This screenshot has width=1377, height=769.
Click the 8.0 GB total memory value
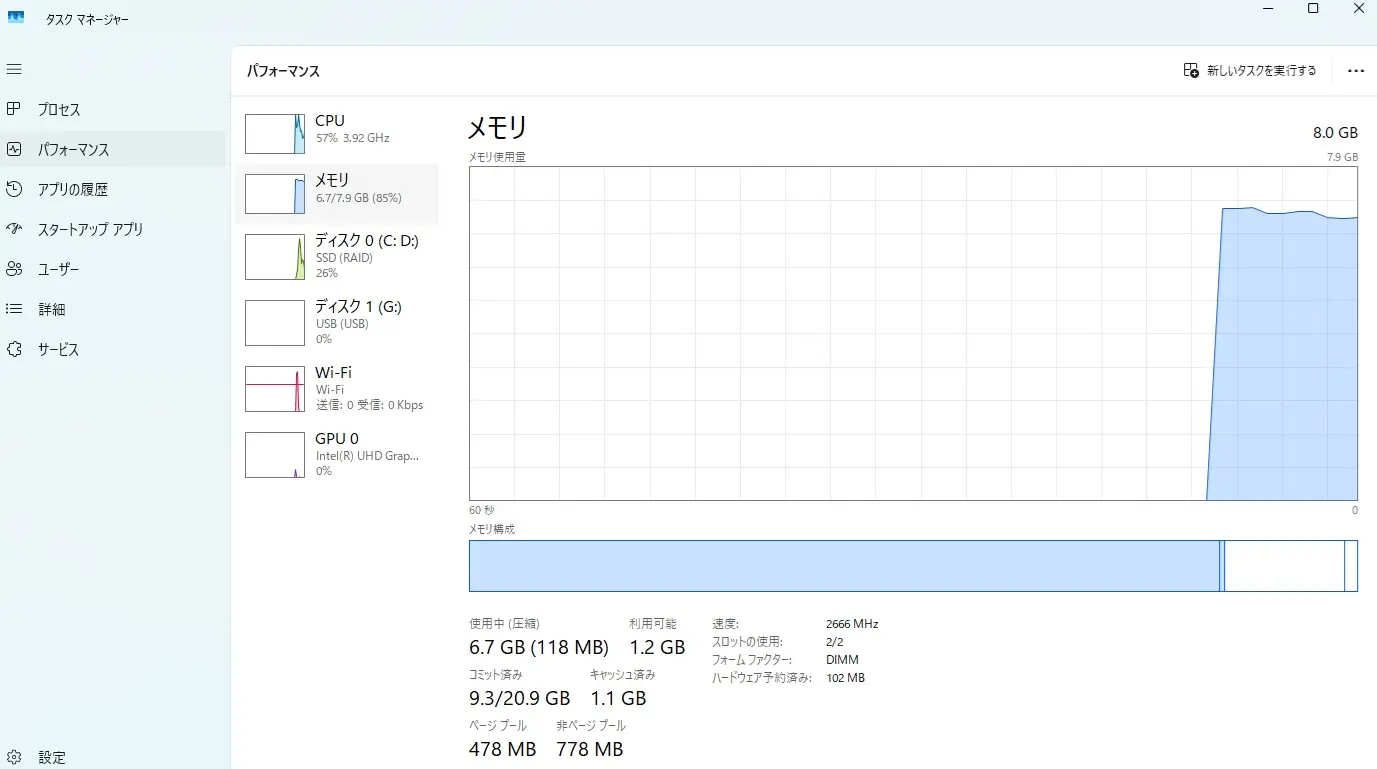(x=1335, y=133)
